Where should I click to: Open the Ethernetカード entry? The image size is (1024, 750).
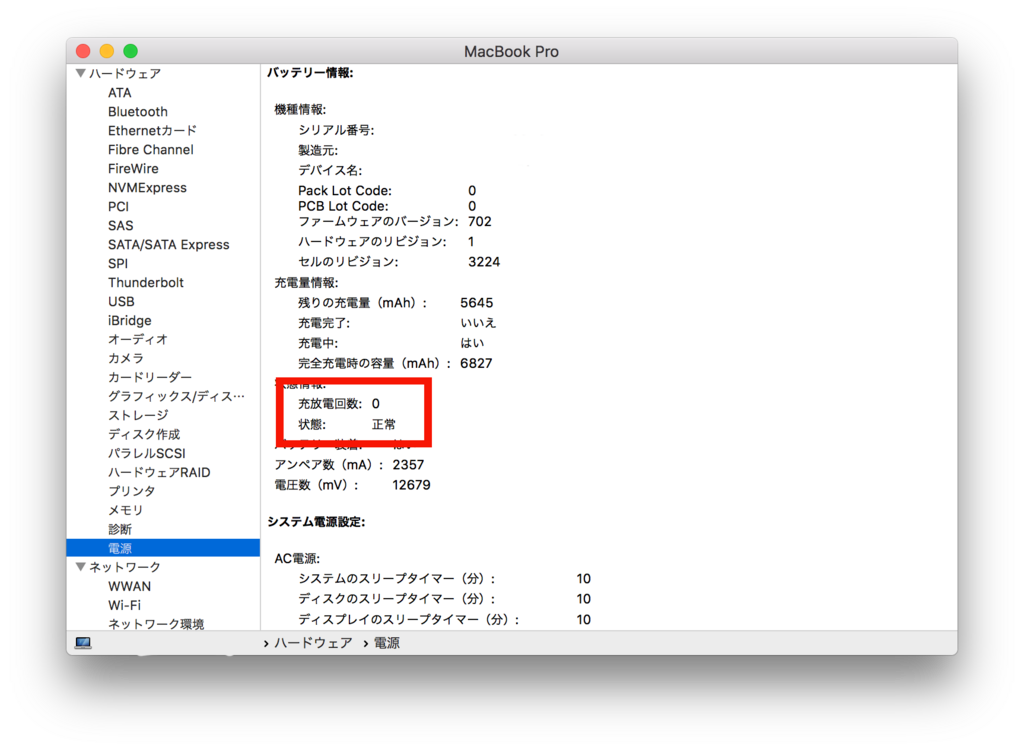pyautogui.click(x=152, y=131)
